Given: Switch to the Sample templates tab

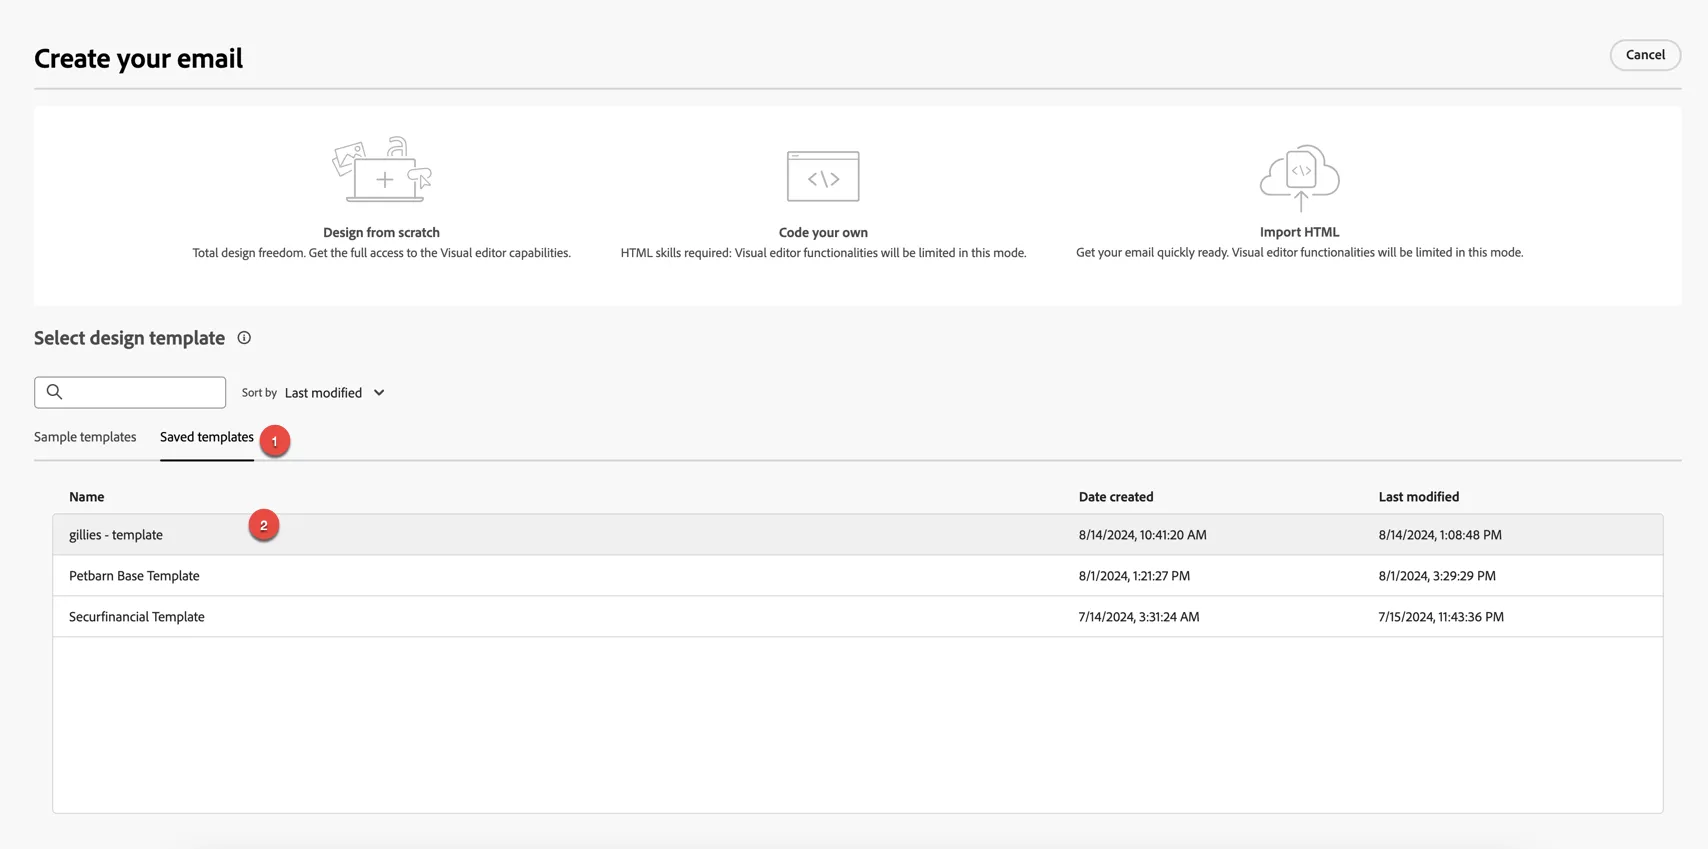Looking at the screenshot, I should pos(85,437).
